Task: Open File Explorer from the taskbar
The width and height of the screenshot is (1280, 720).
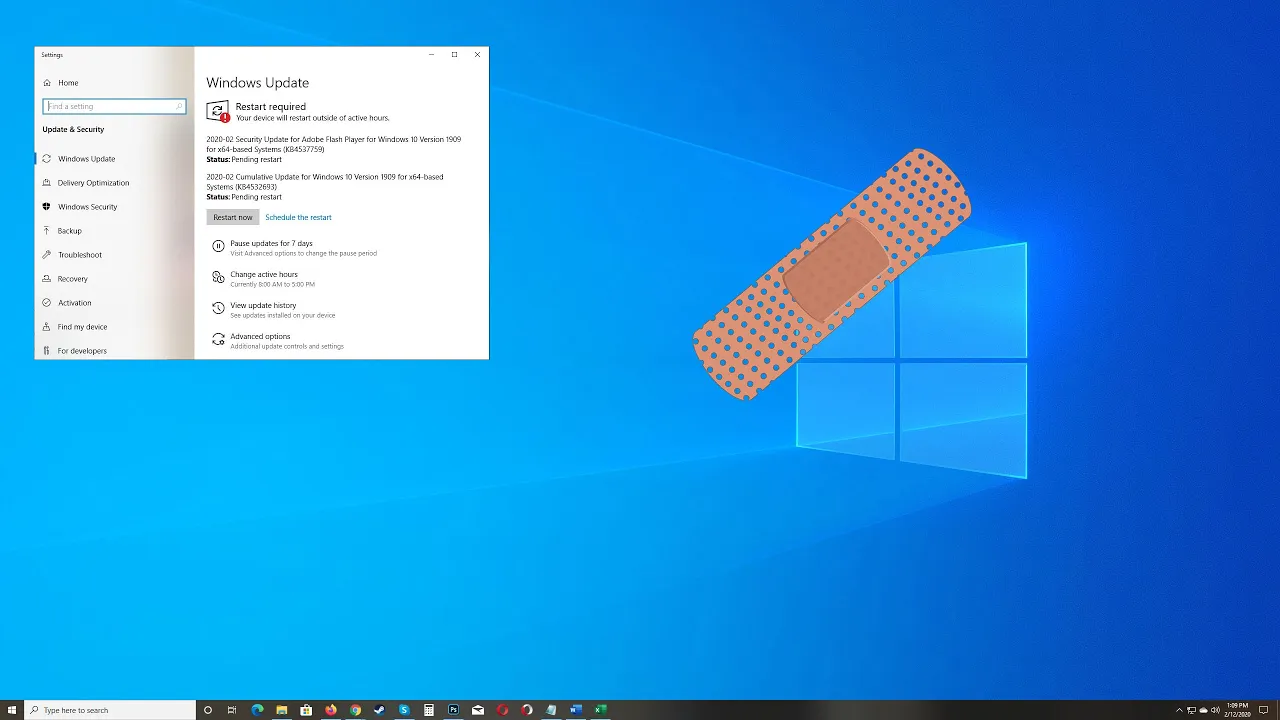Action: click(x=282, y=710)
